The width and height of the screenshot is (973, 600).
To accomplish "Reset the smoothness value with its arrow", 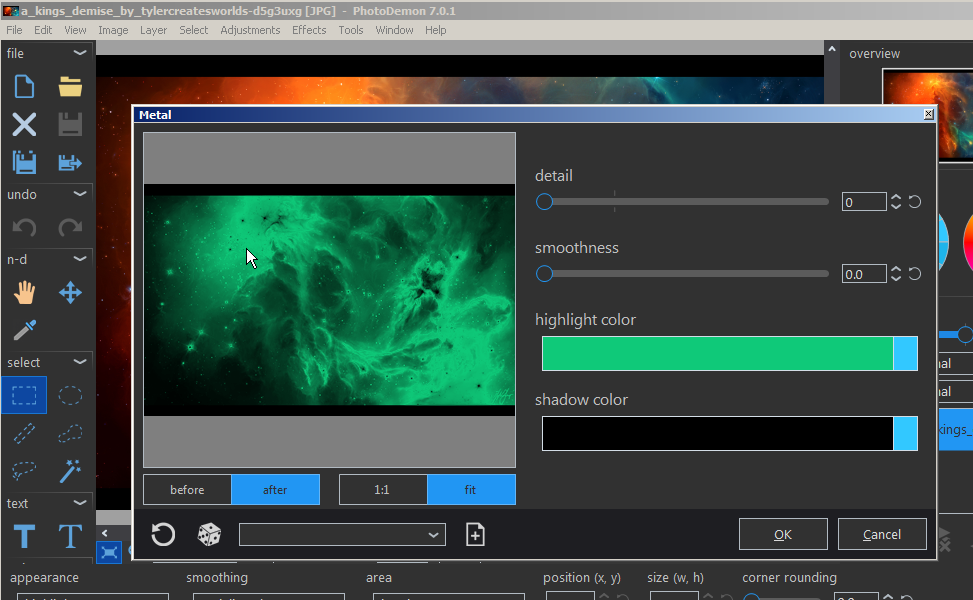I will pos(915,274).
